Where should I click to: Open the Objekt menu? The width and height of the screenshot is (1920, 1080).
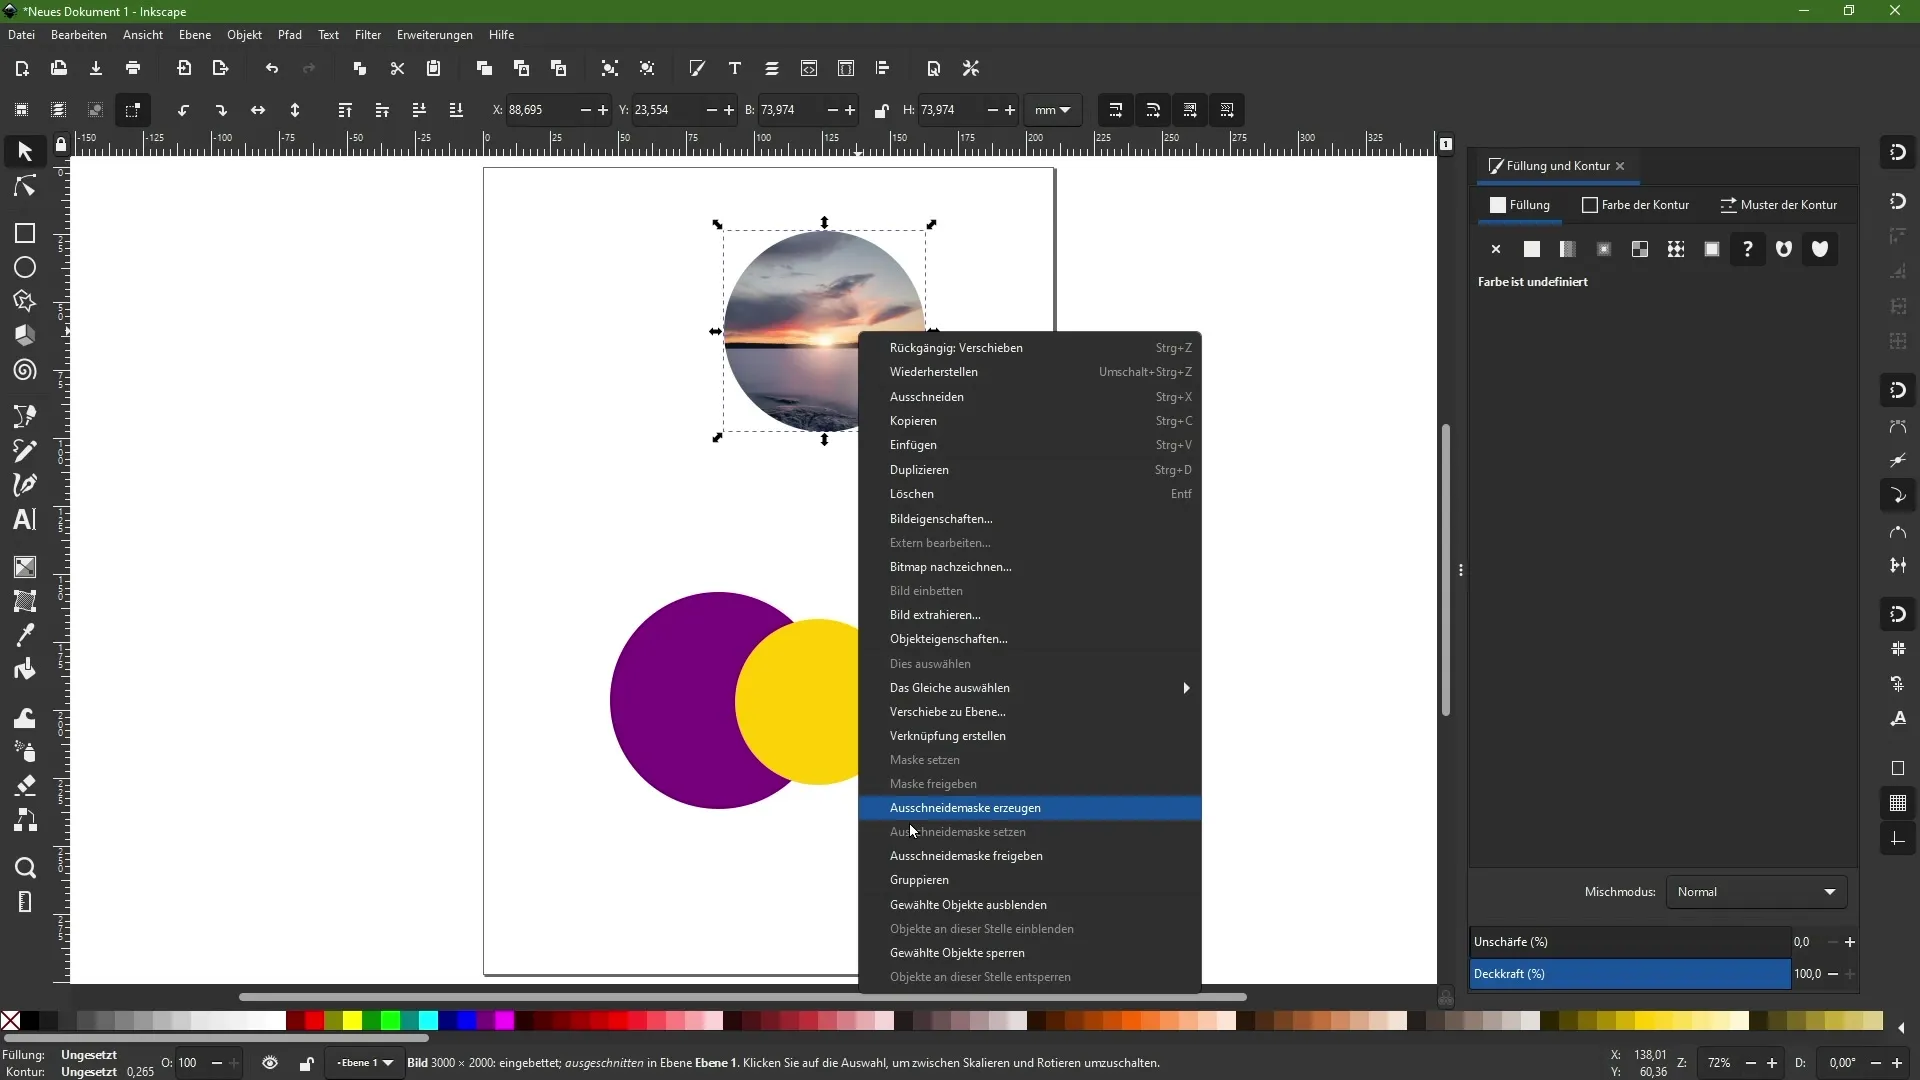(244, 35)
